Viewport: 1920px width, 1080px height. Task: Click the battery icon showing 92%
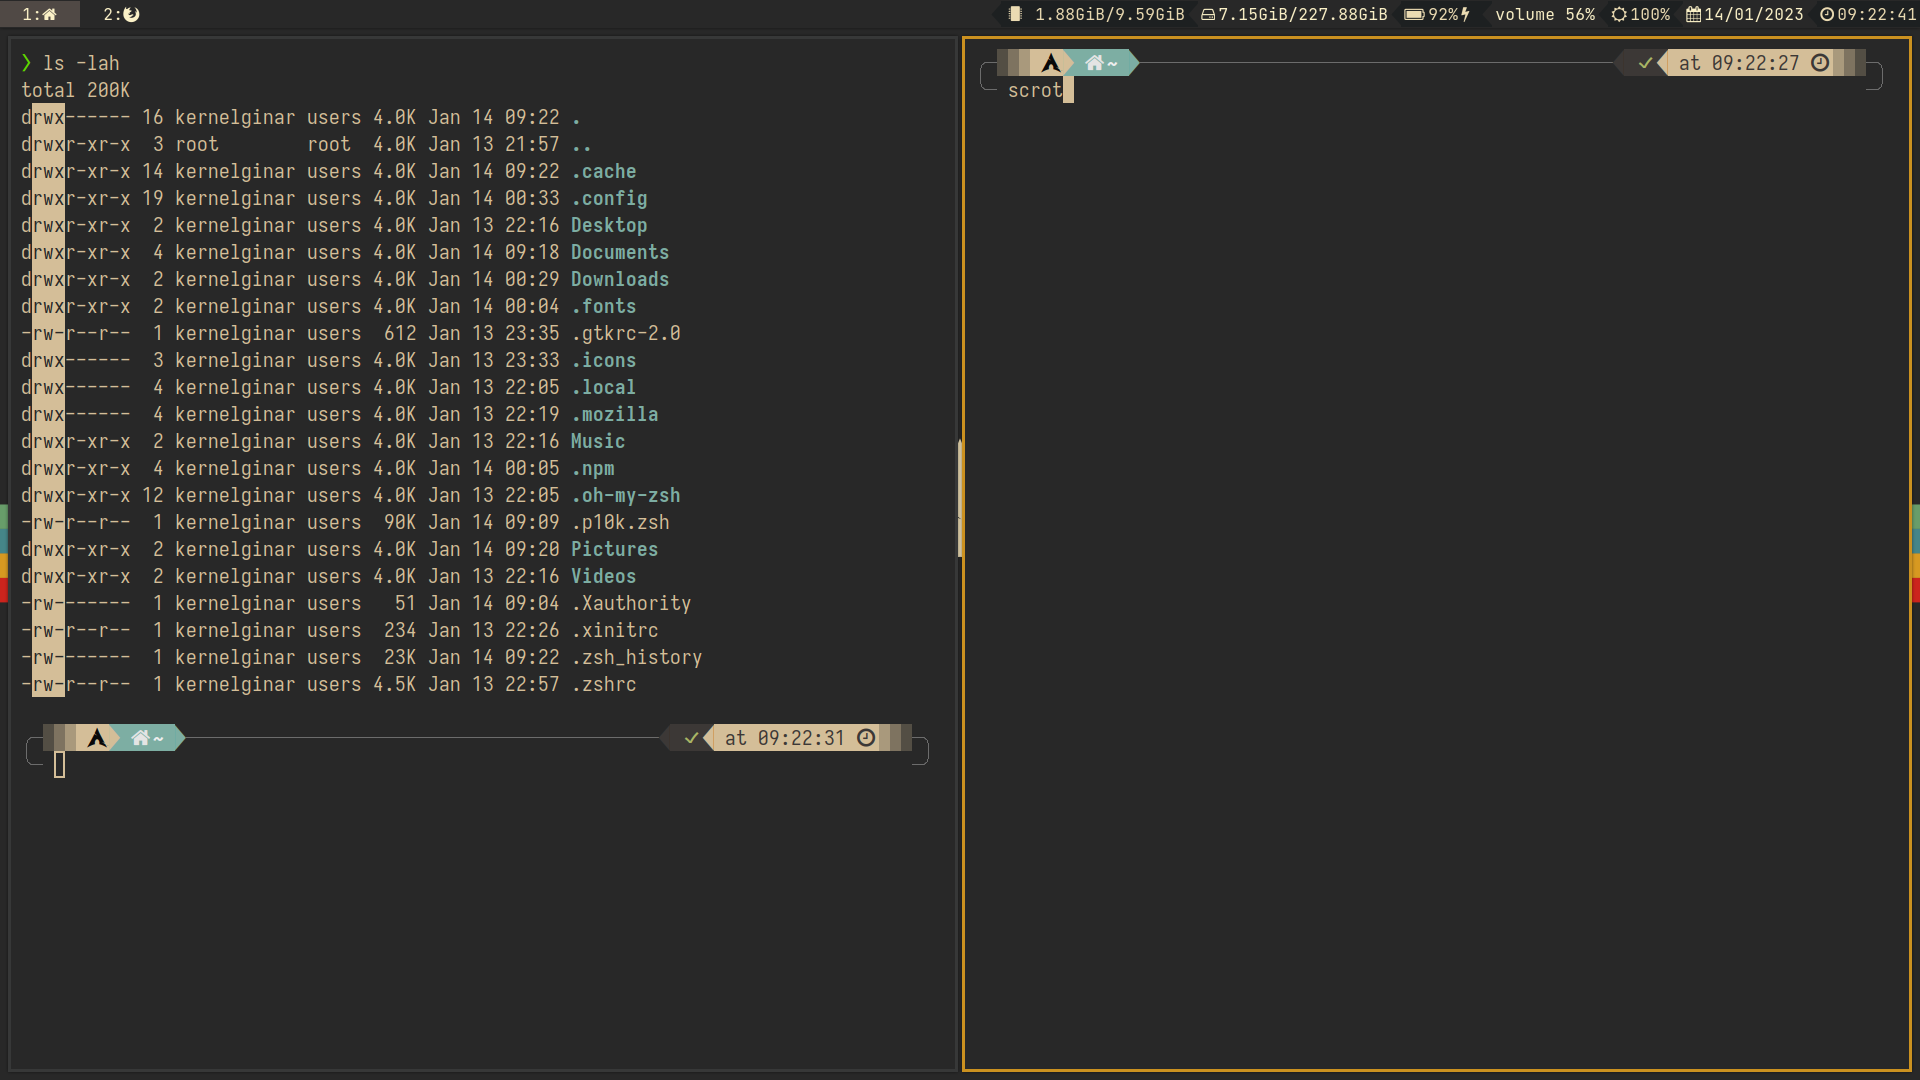pyautogui.click(x=1414, y=14)
